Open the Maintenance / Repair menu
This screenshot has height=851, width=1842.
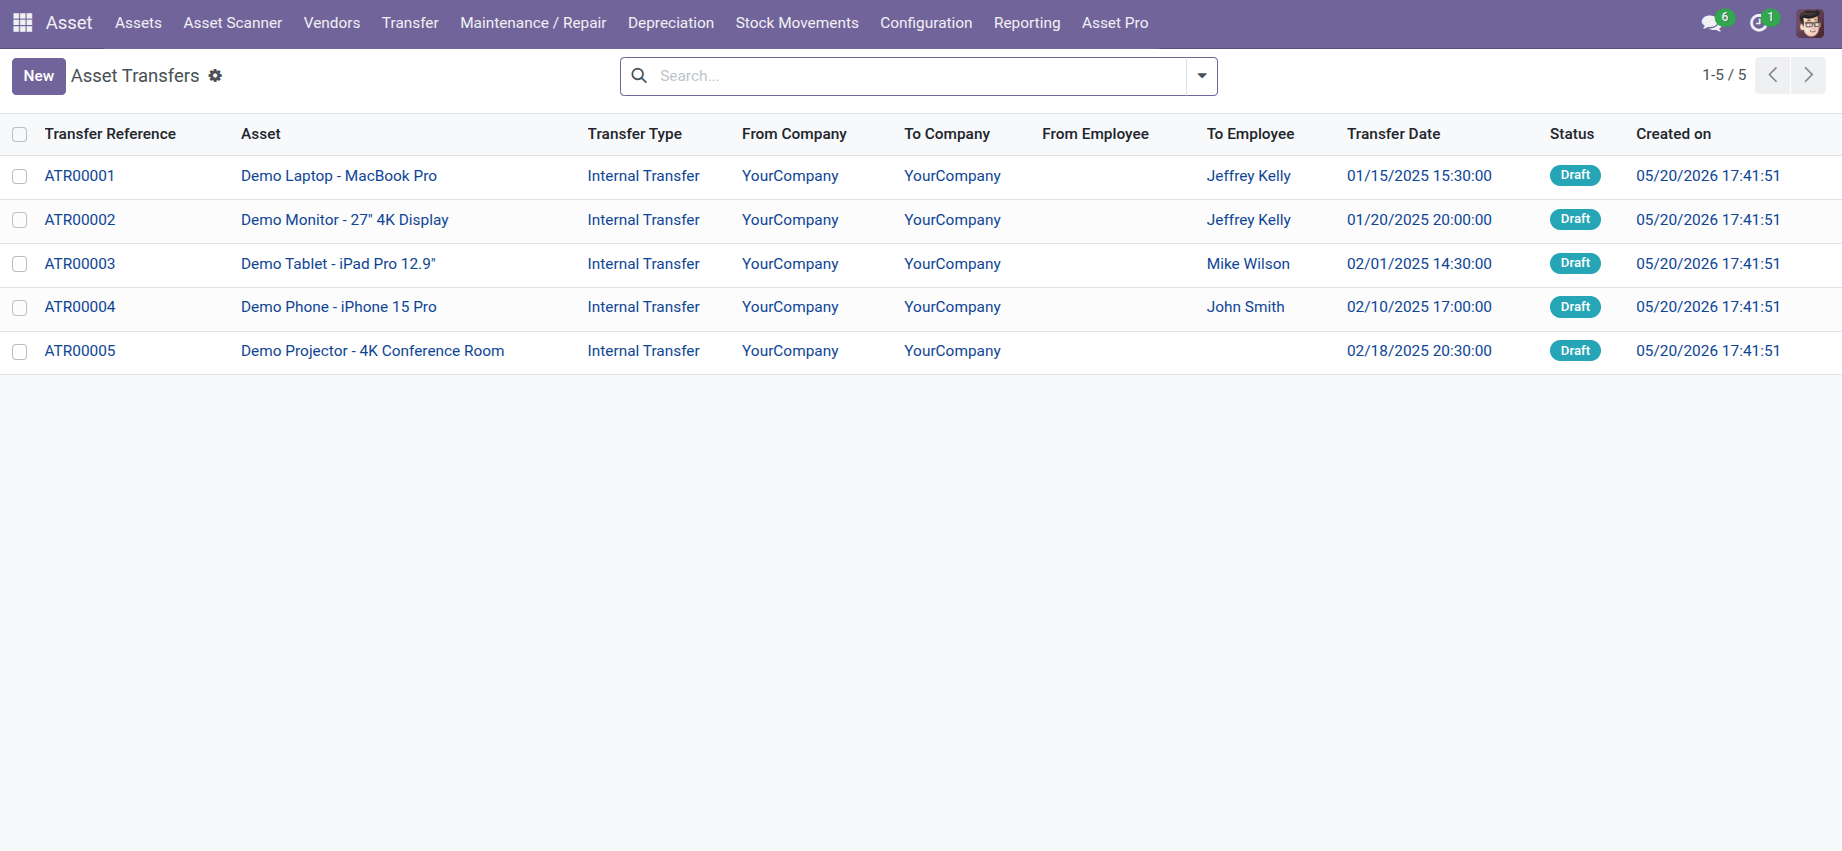point(533,23)
